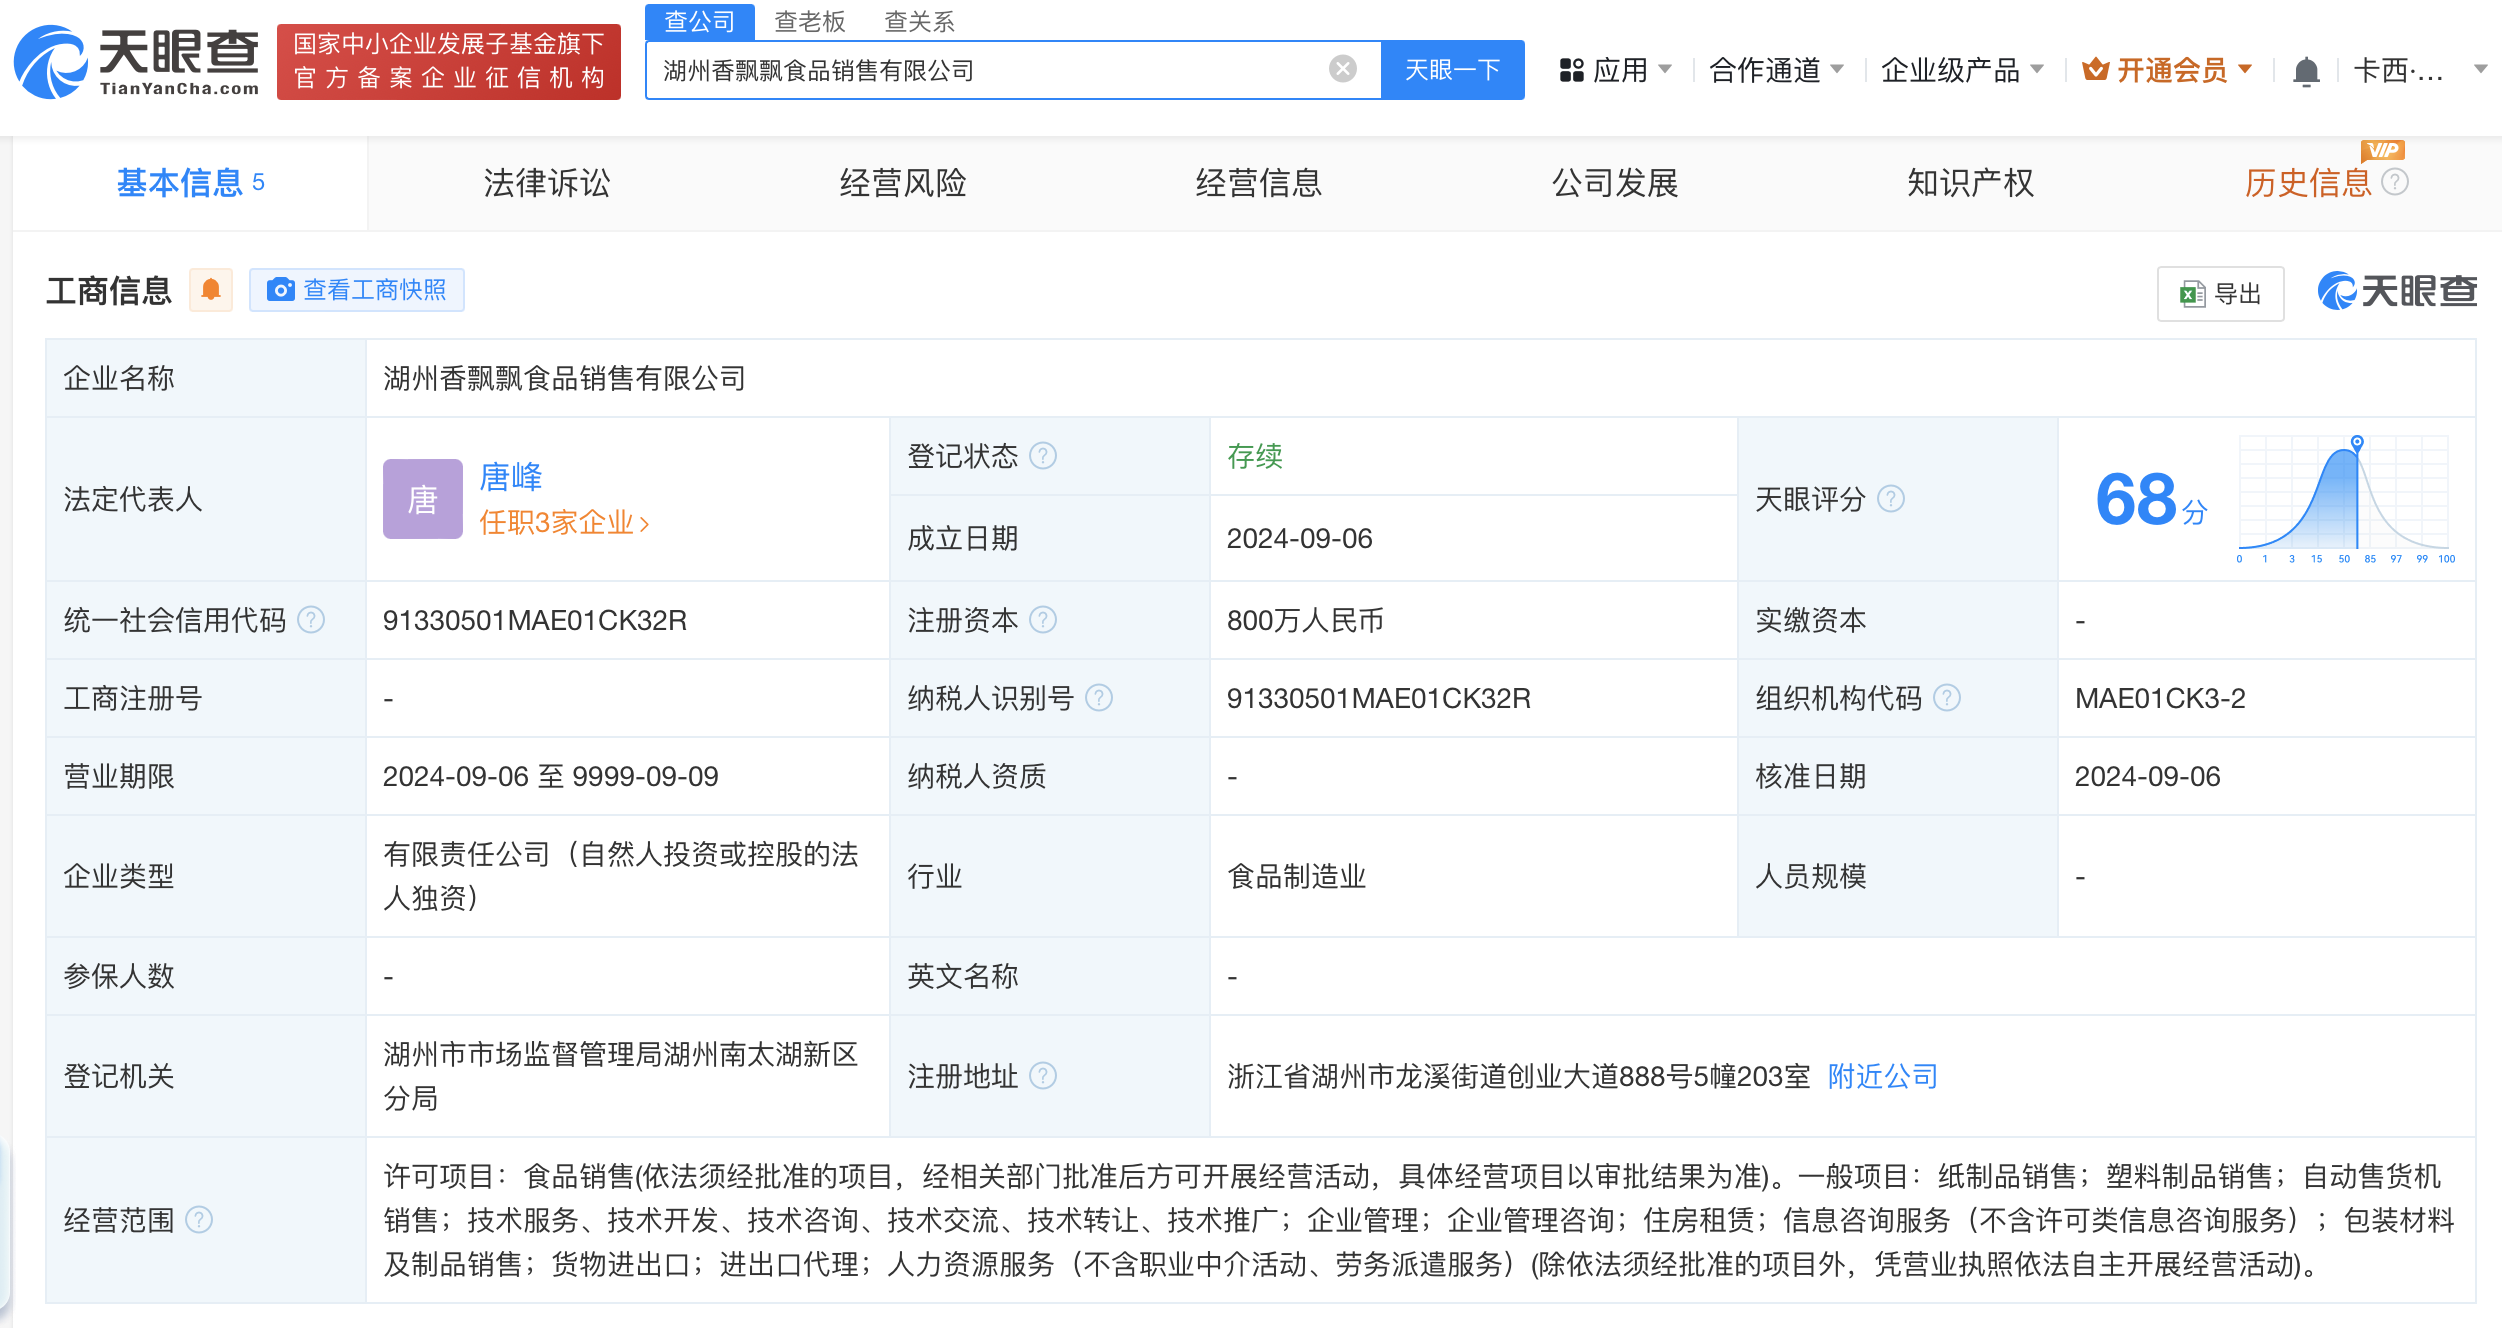Viewport: 2502px width, 1328px height.
Task: Open the notification bell
Action: pyautogui.click(x=2306, y=71)
